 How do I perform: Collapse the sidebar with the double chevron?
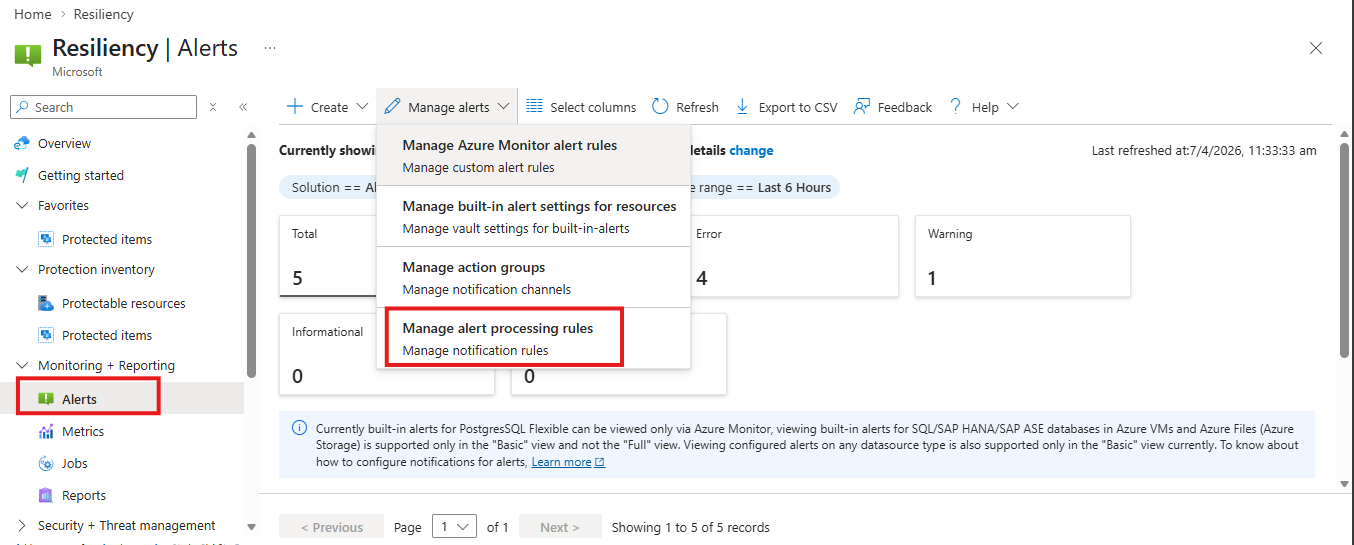(x=243, y=107)
